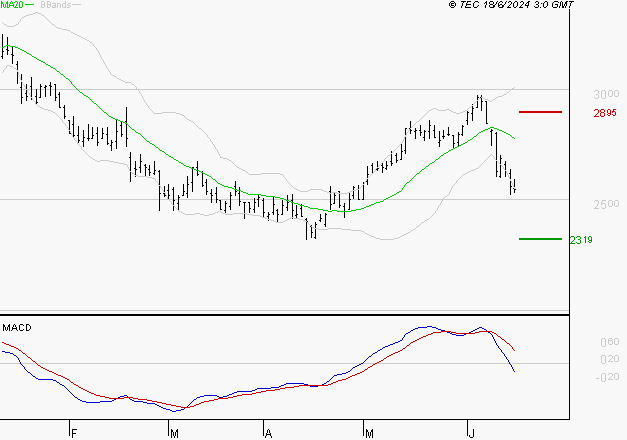Click the green 2319 support value
The height and width of the screenshot is (440, 627).
(x=581, y=240)
